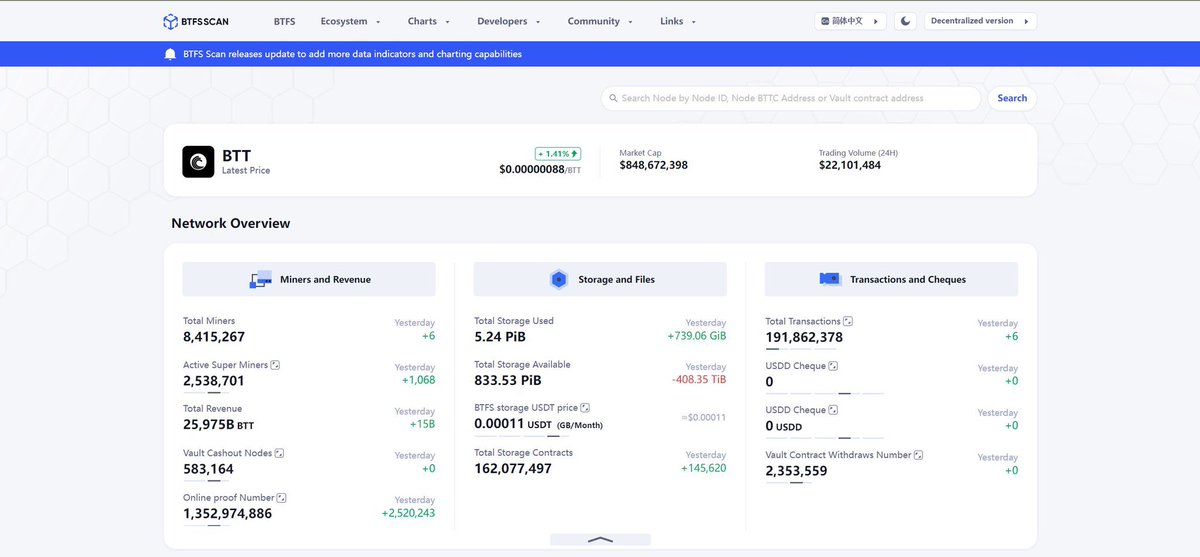The width and height of the screenshot is (1200, 557).
Task: Collapse Network Overview with the bottom chevron
Action: (600, 539)
